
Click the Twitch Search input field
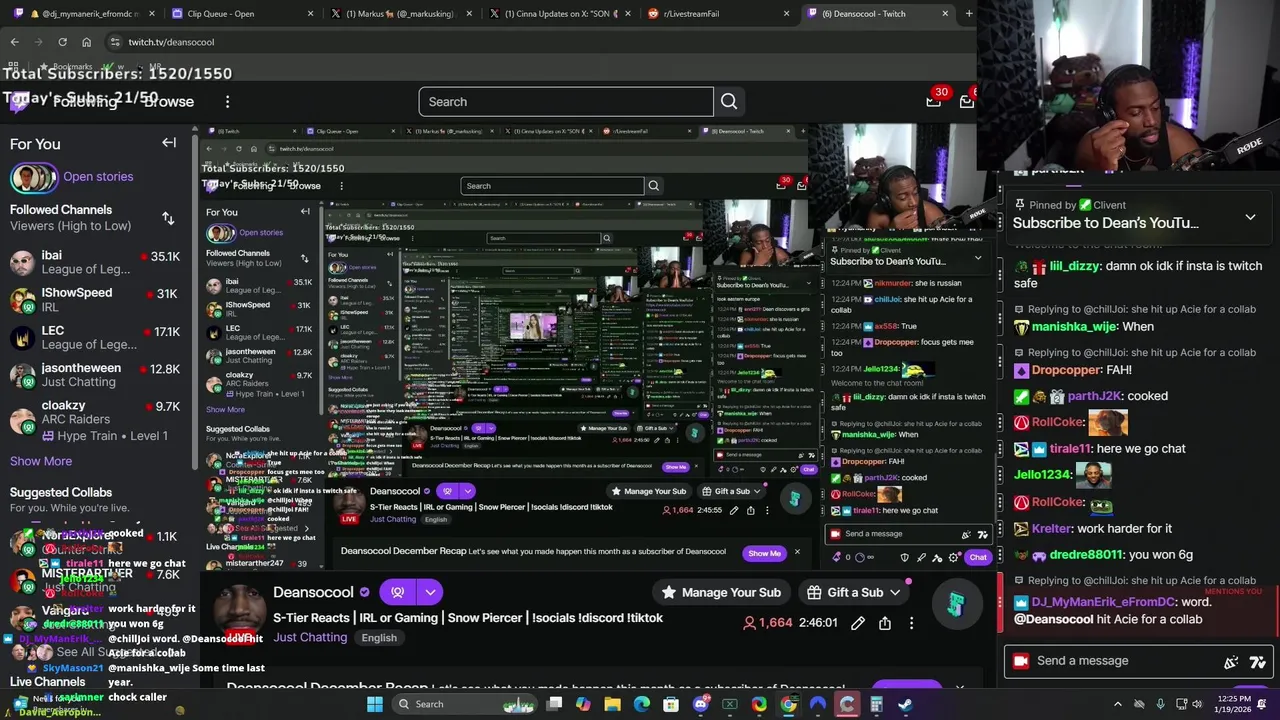pos(566,101)
